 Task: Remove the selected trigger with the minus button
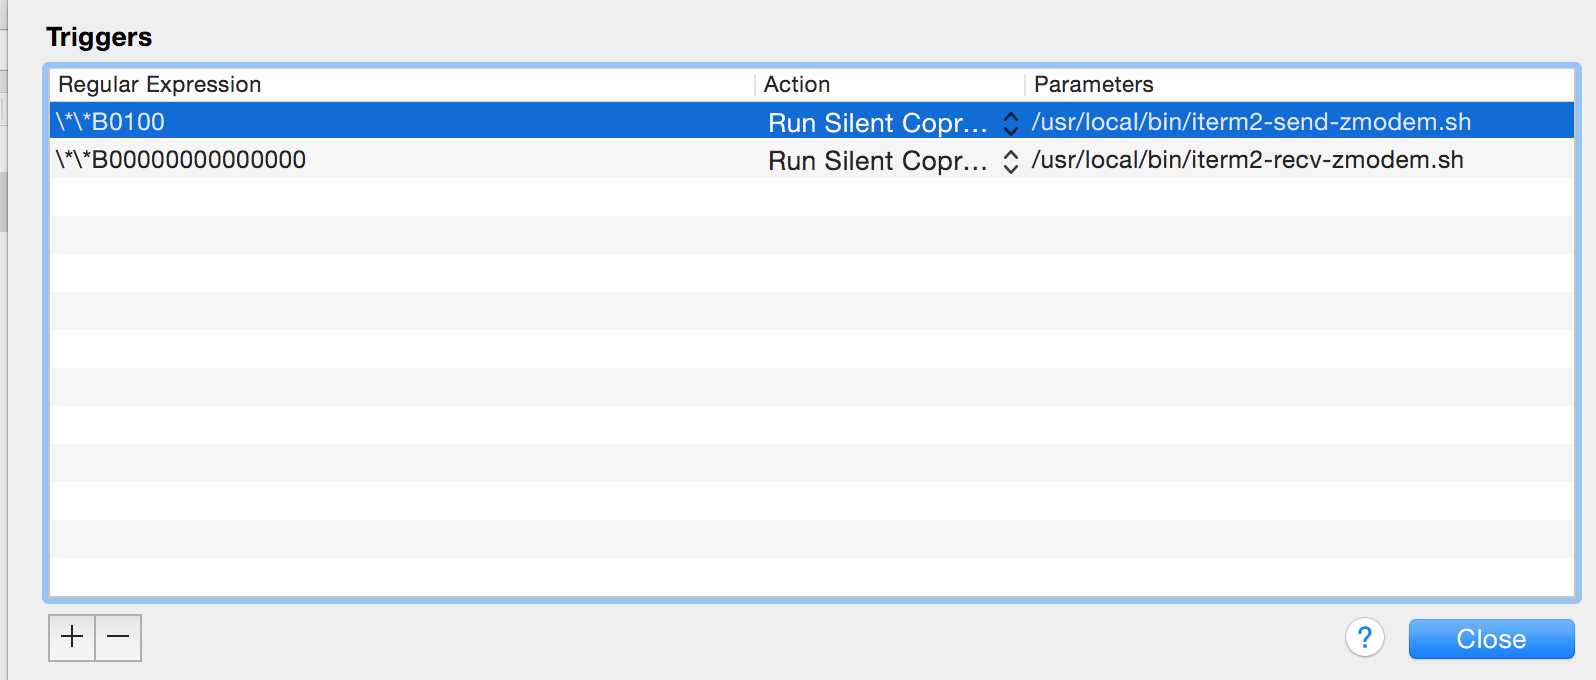tap(118, 638)
